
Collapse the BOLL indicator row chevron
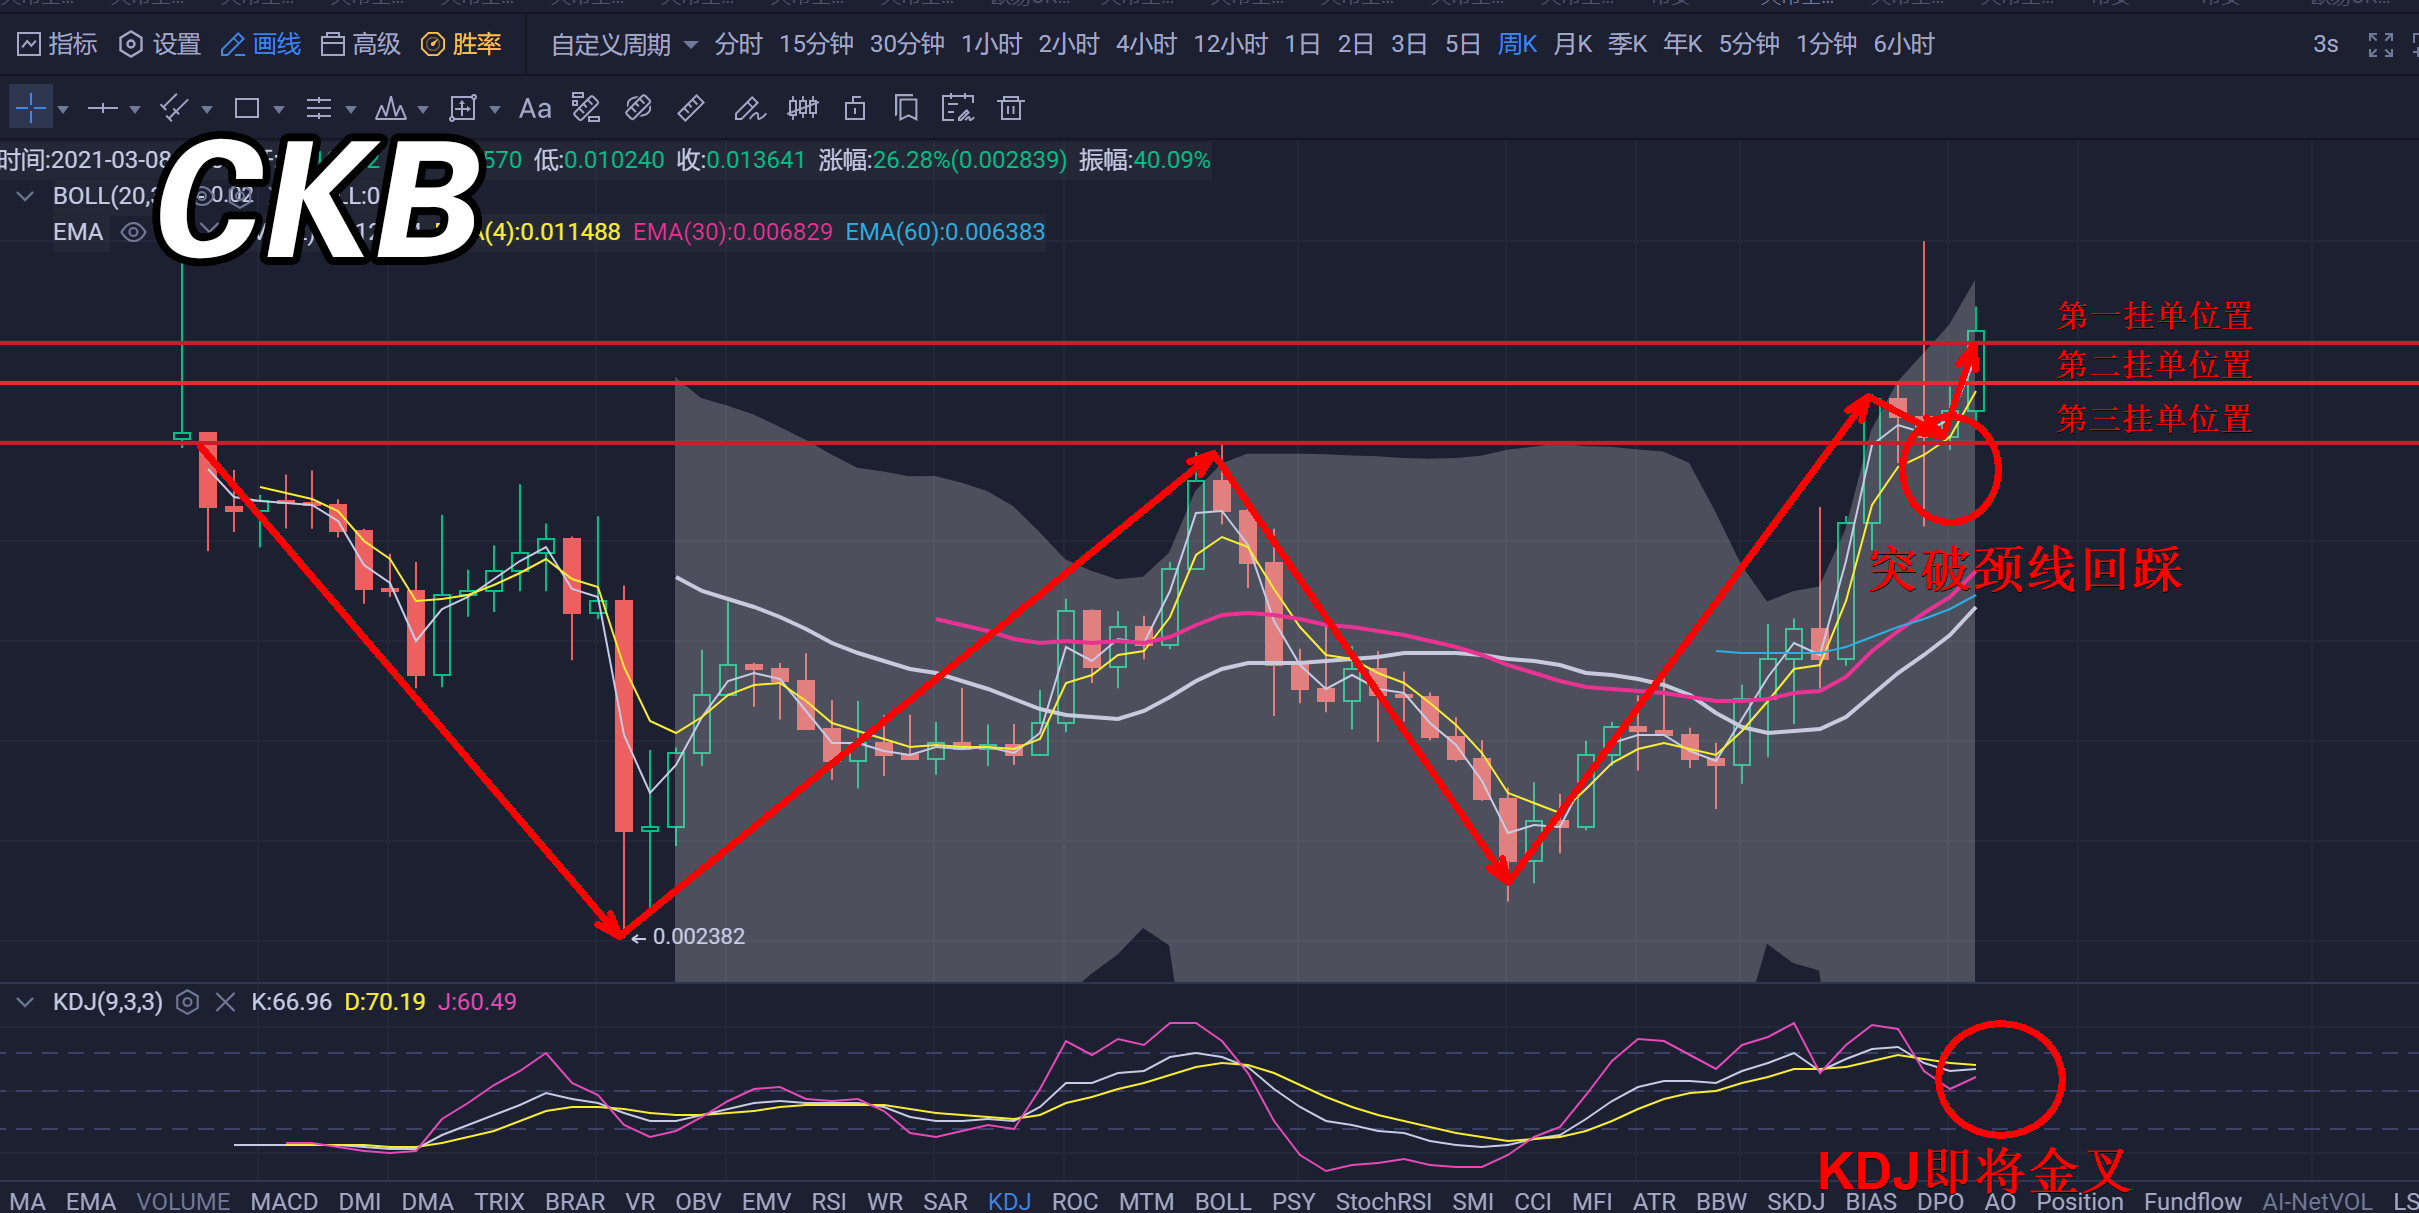coord(25,196)
